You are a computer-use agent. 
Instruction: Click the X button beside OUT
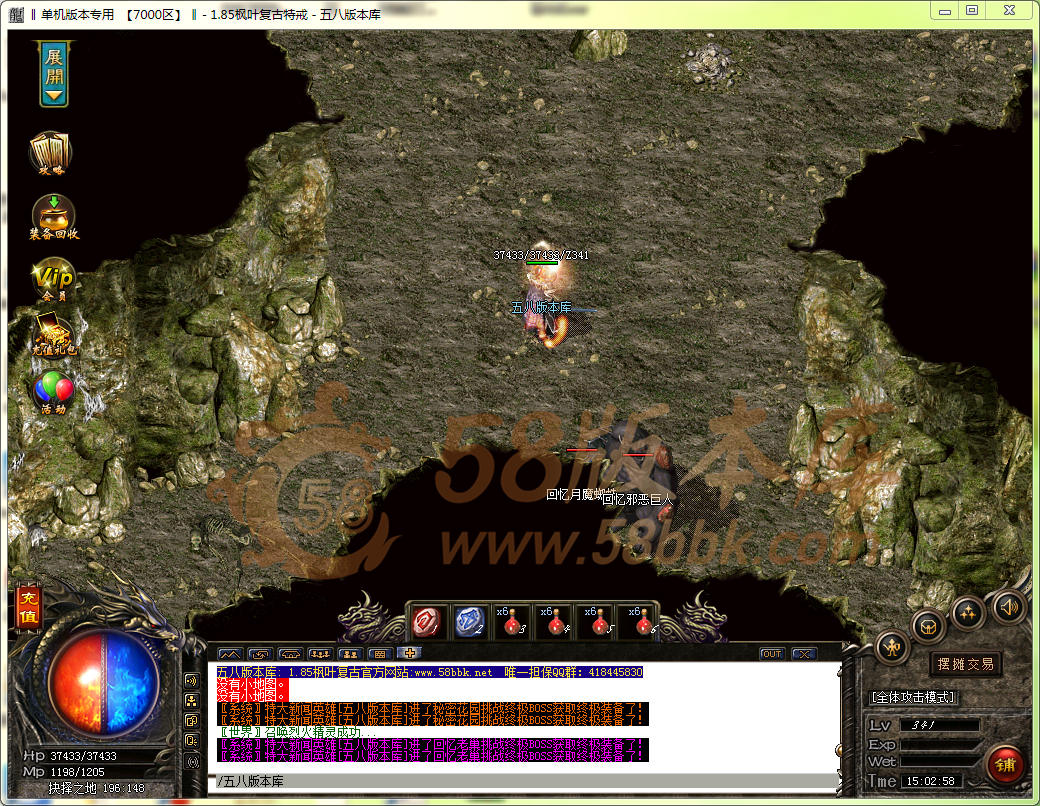(804, 654)
